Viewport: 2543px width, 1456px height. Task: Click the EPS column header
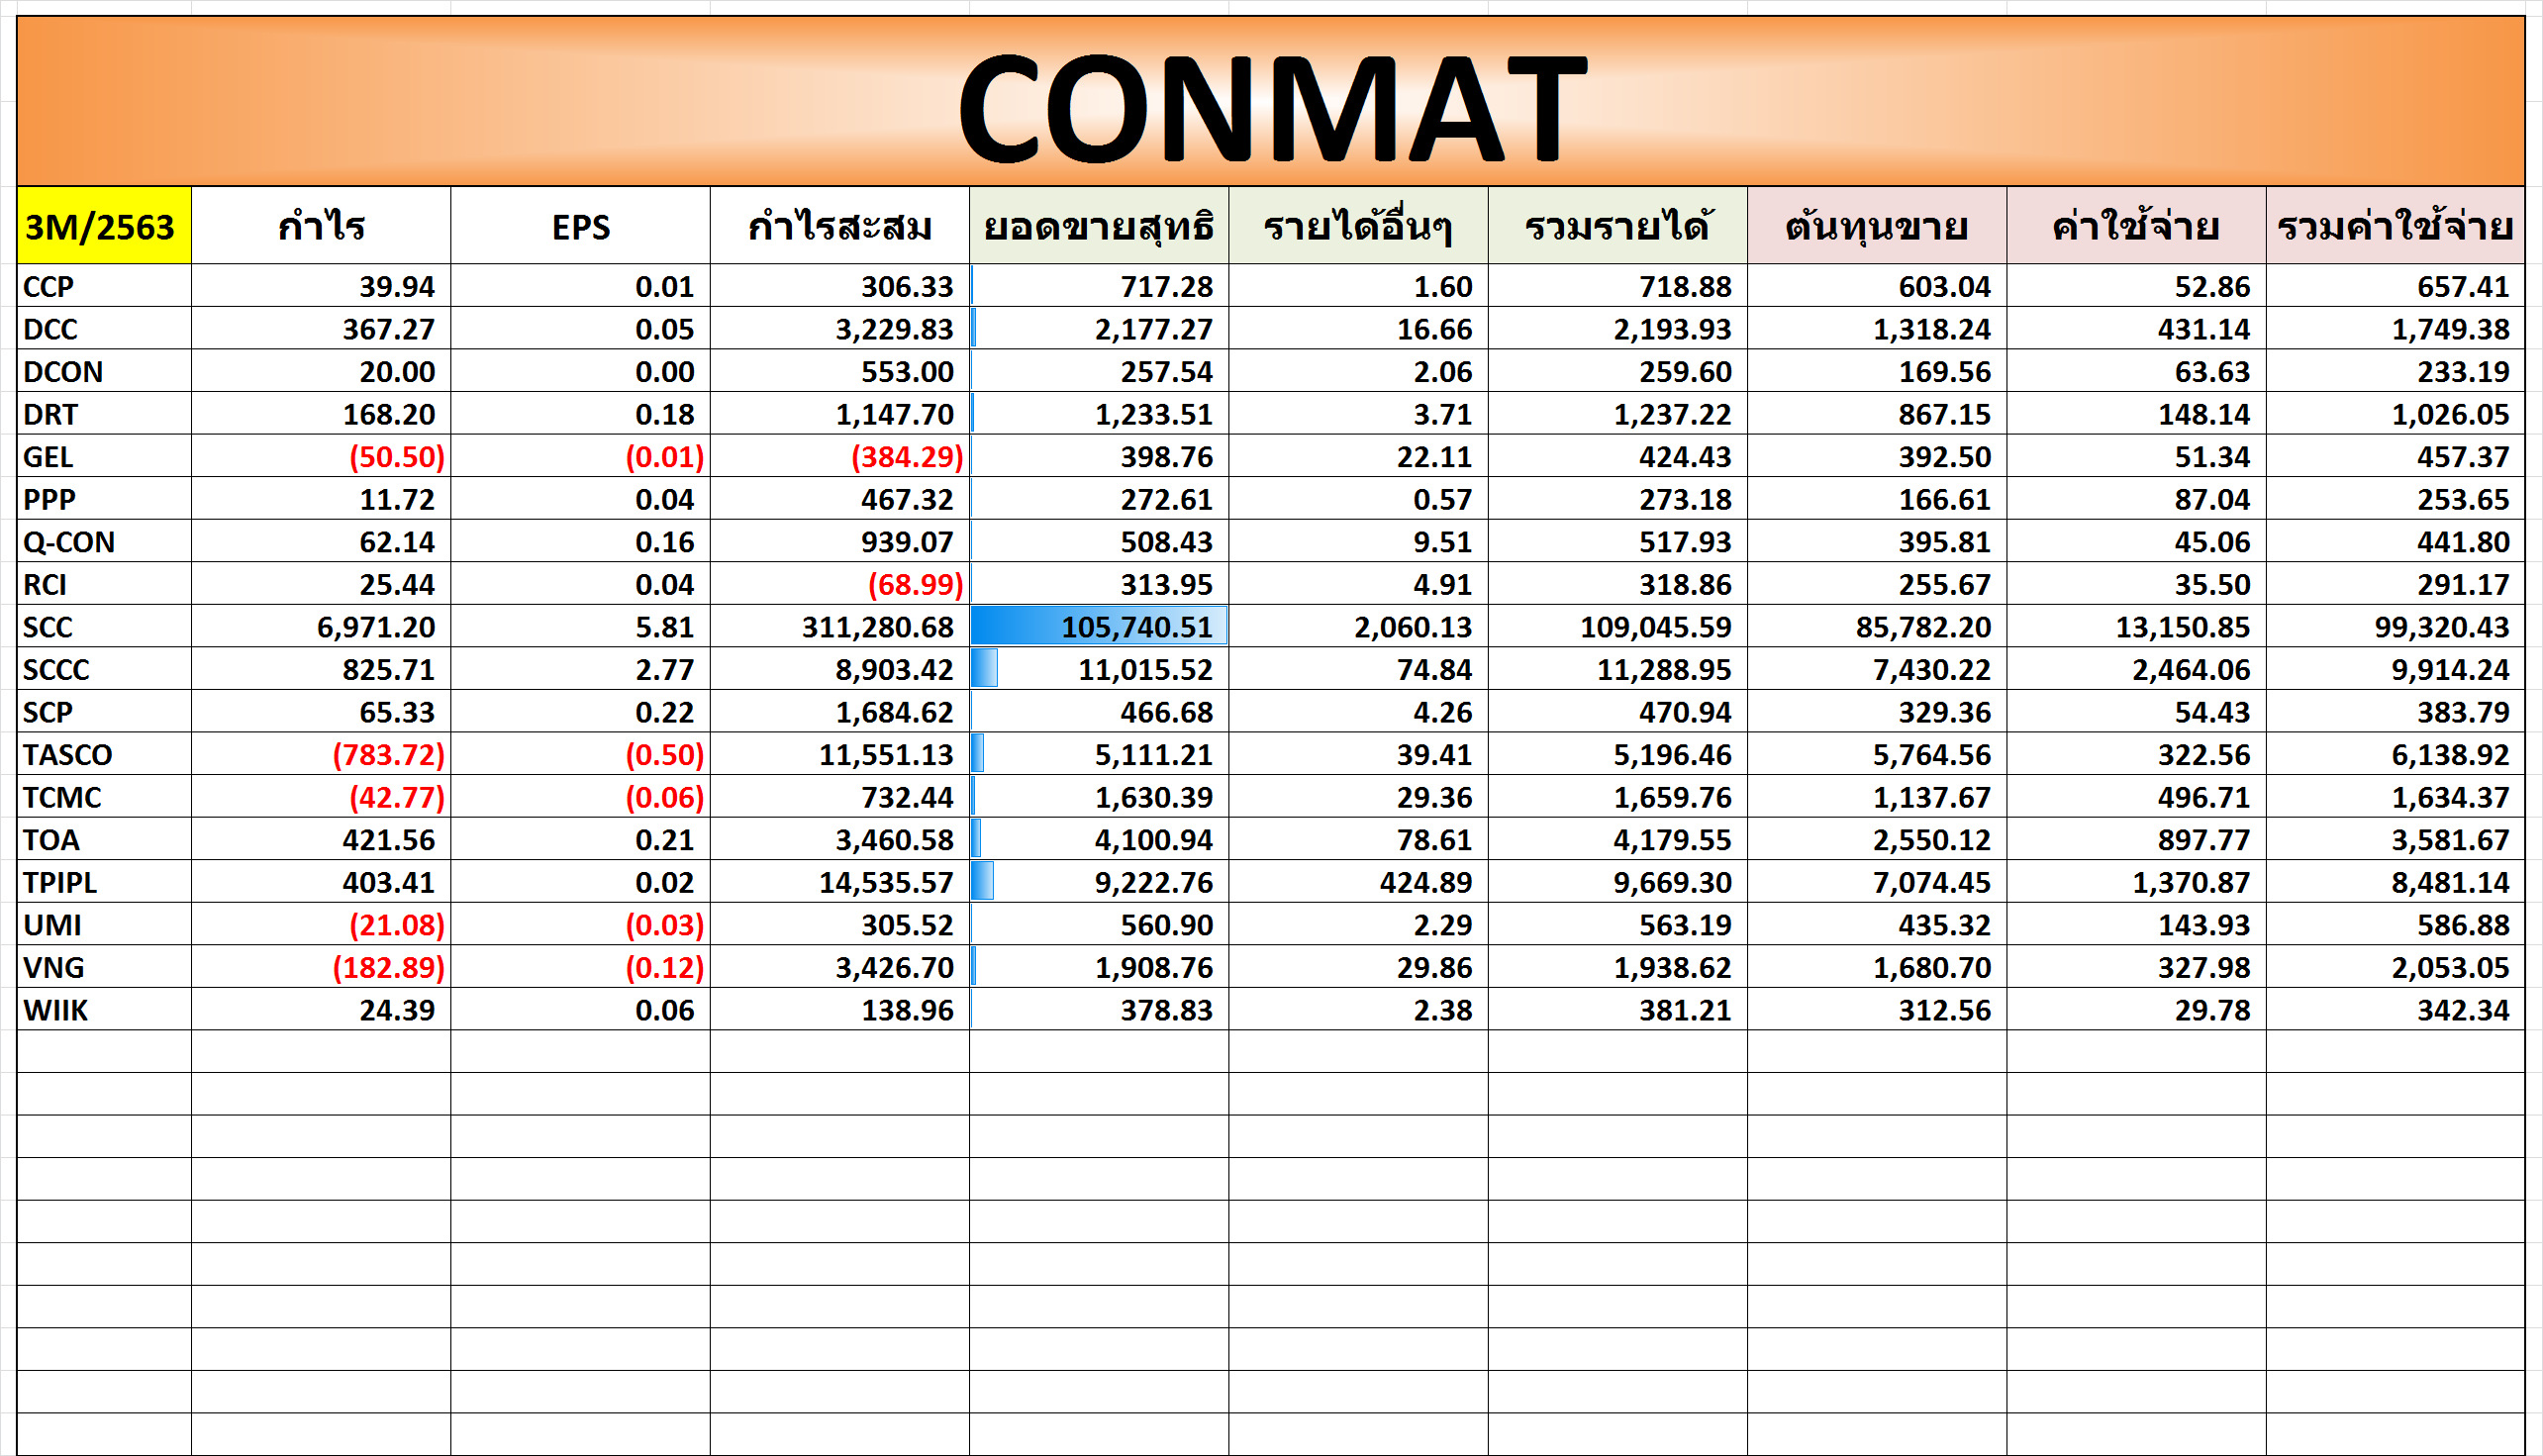(580, 227)
